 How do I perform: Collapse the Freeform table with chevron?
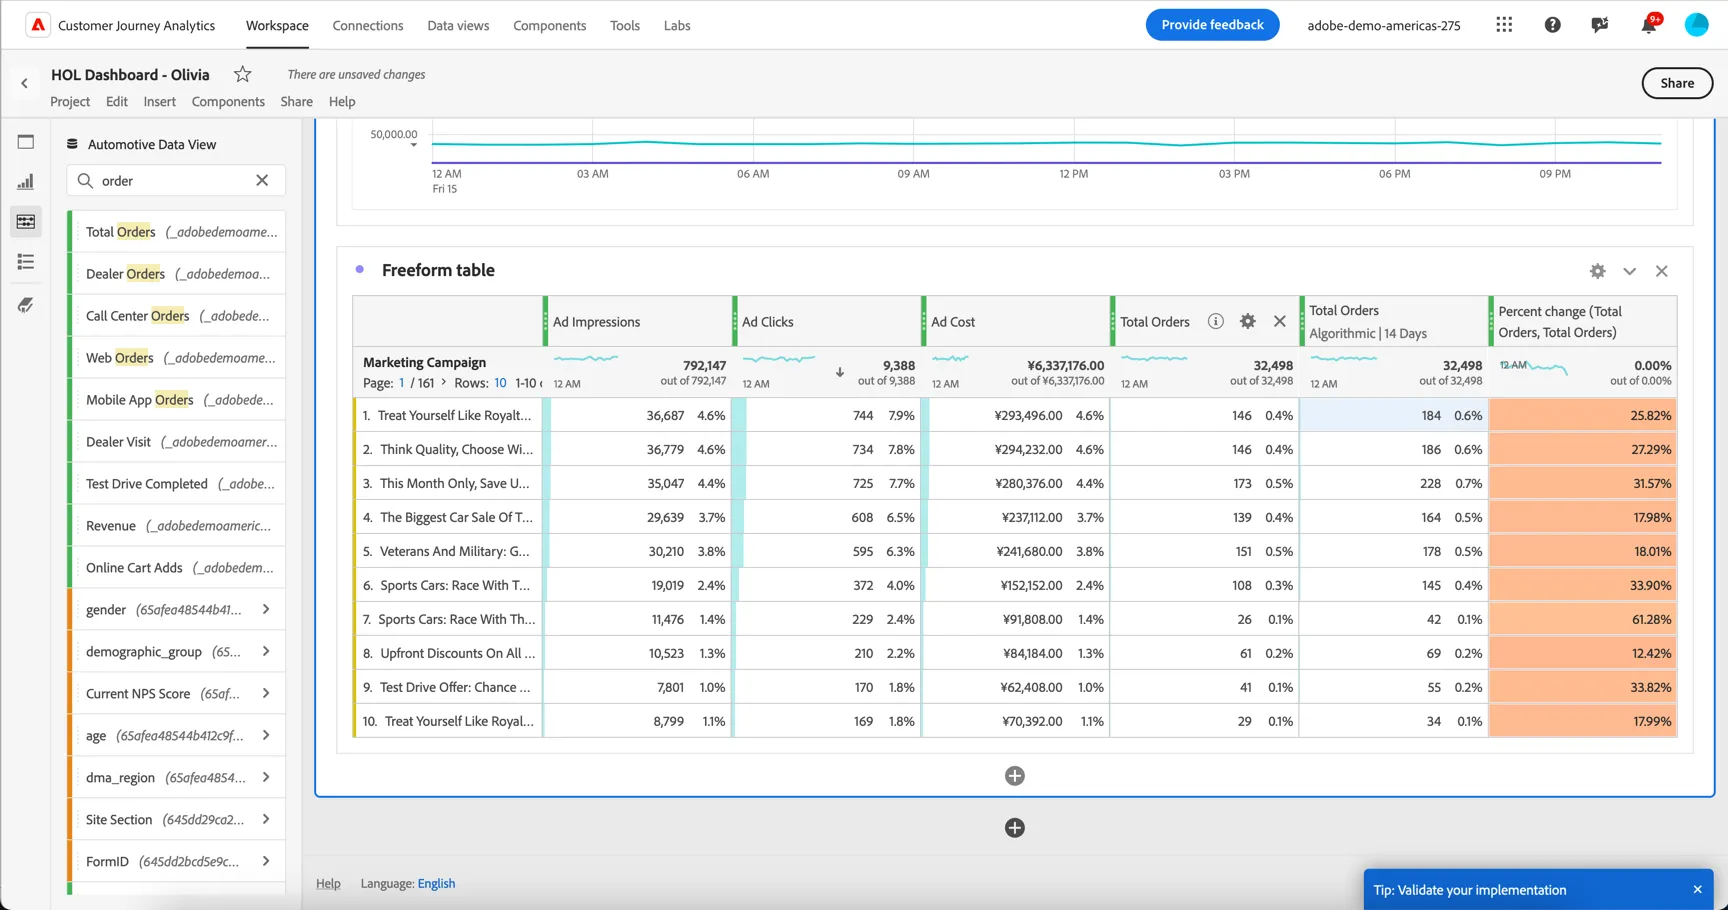pyautogui.click(x=1630, y=271)
